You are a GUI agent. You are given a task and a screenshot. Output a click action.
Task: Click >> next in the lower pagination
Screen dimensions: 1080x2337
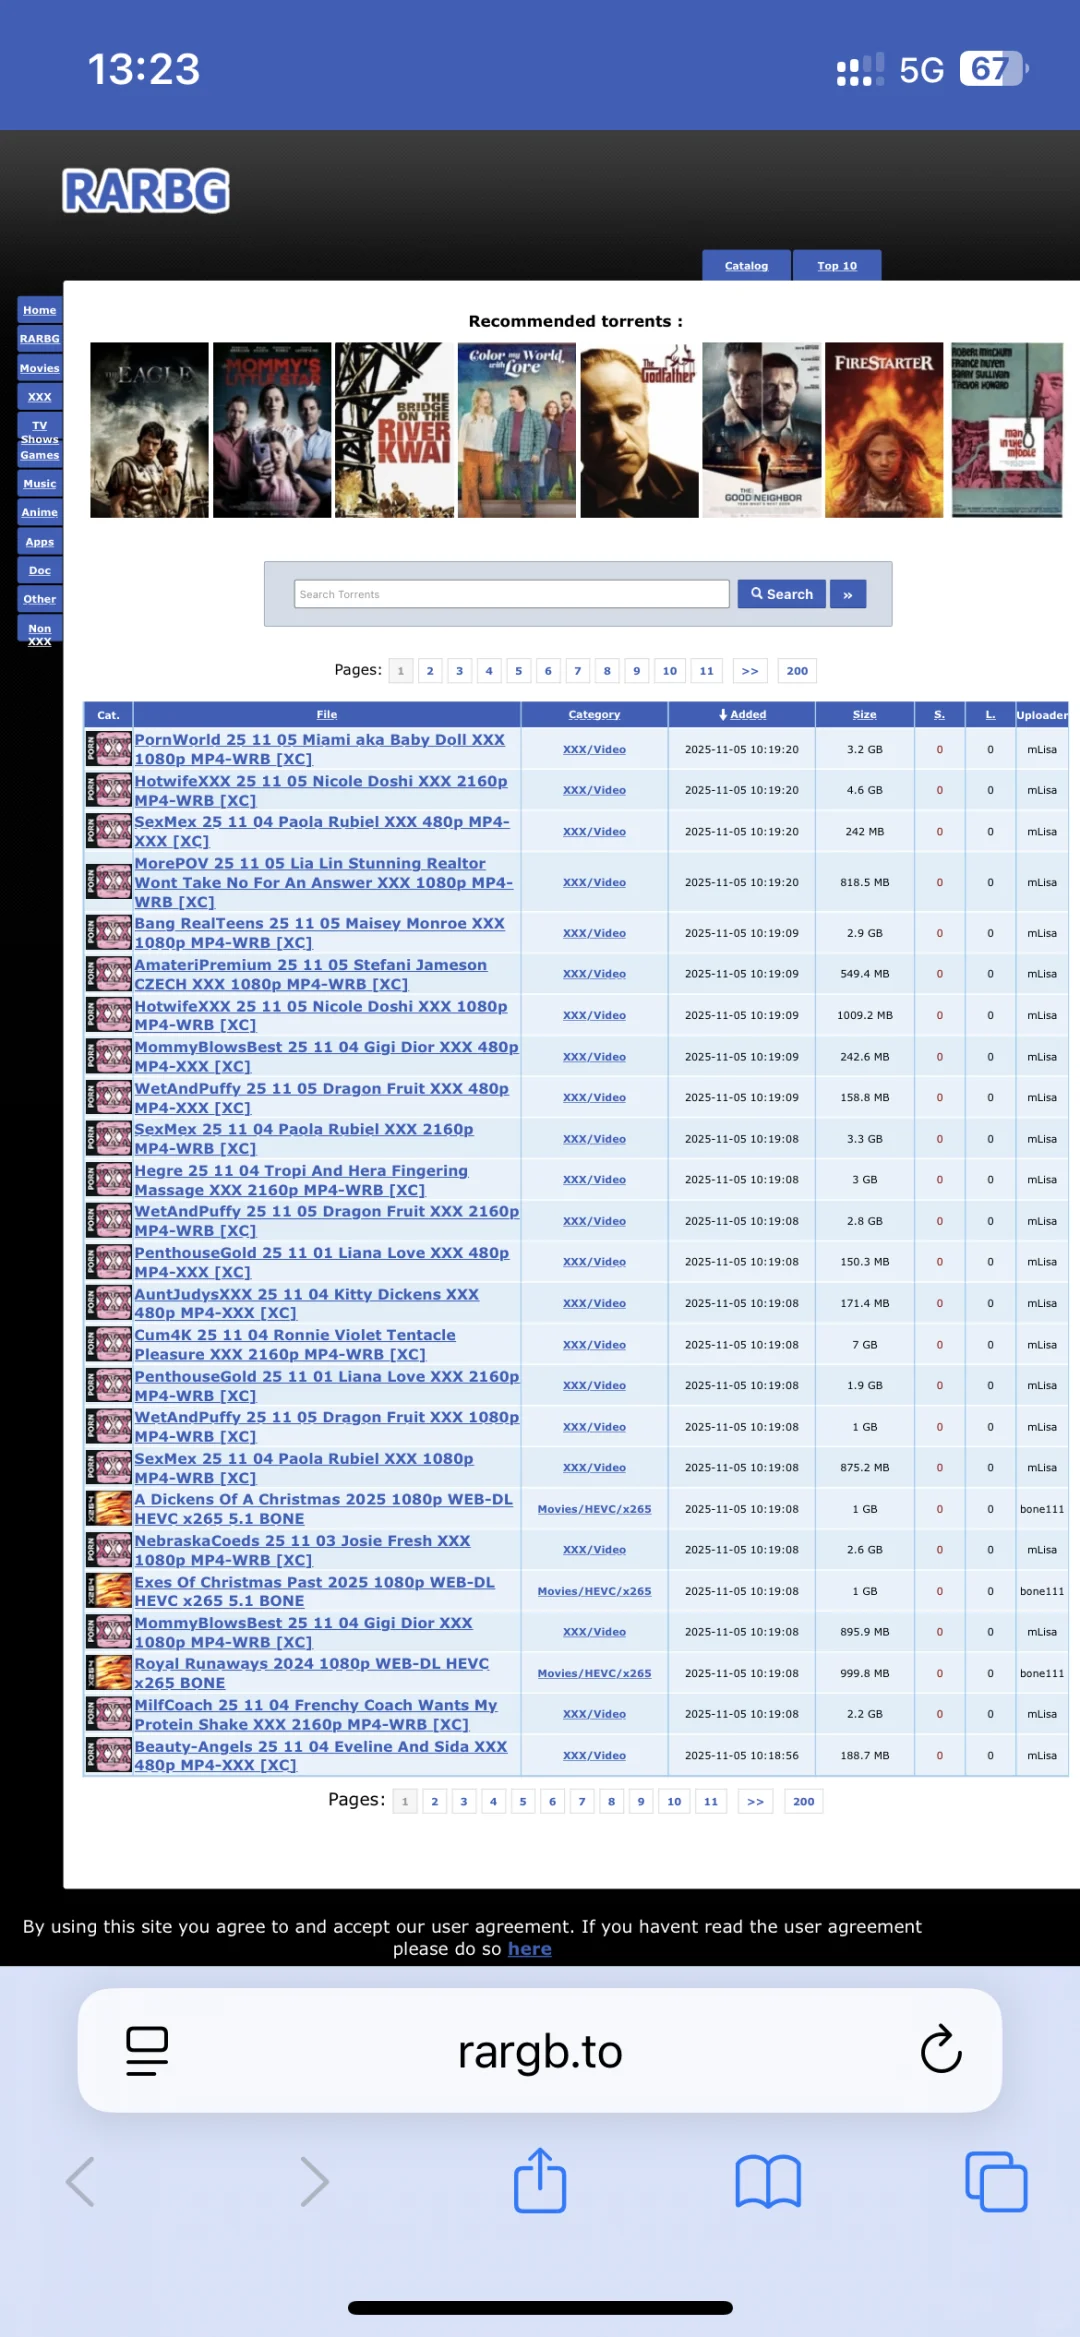(x=755, y=1801)
